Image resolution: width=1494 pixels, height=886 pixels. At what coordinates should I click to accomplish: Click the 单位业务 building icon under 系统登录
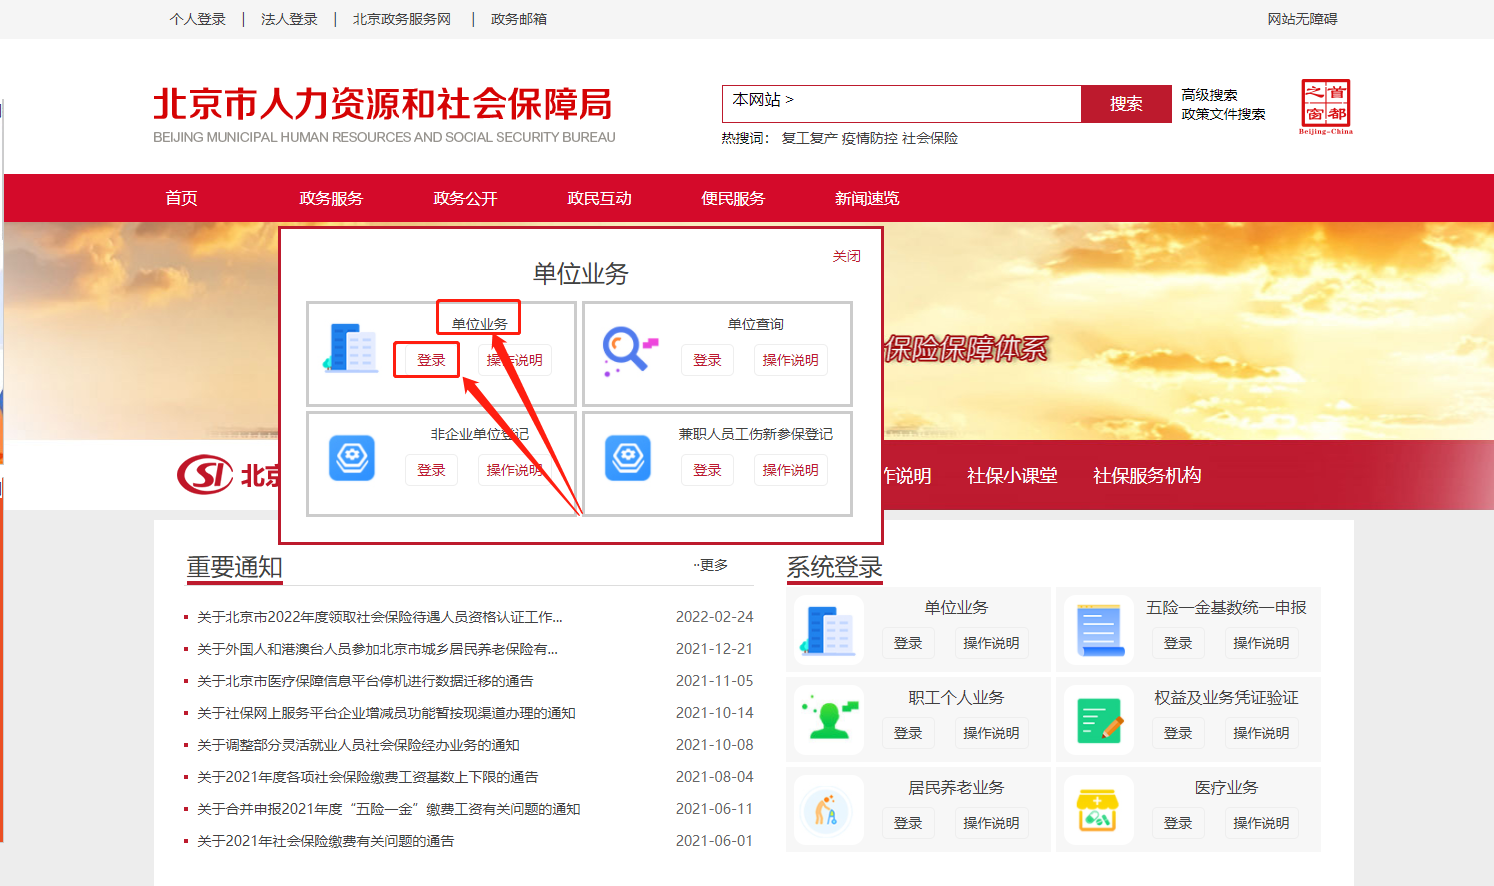coord(829,630)
